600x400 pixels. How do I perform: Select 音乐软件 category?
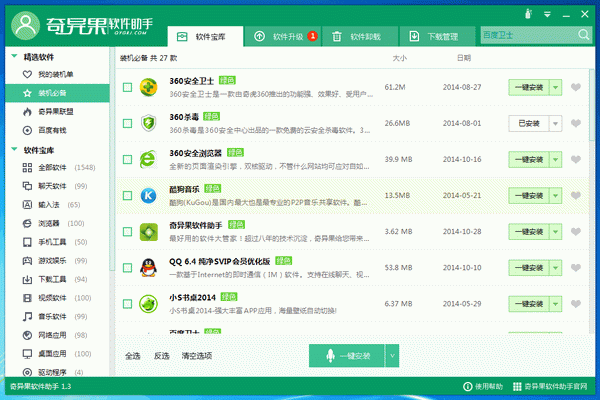click(57, 317)
